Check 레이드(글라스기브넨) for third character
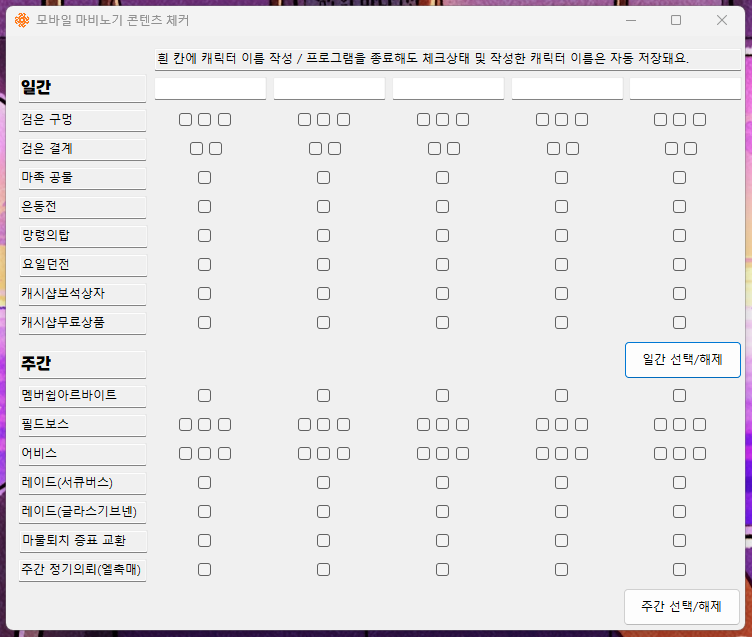 point(443,512)
